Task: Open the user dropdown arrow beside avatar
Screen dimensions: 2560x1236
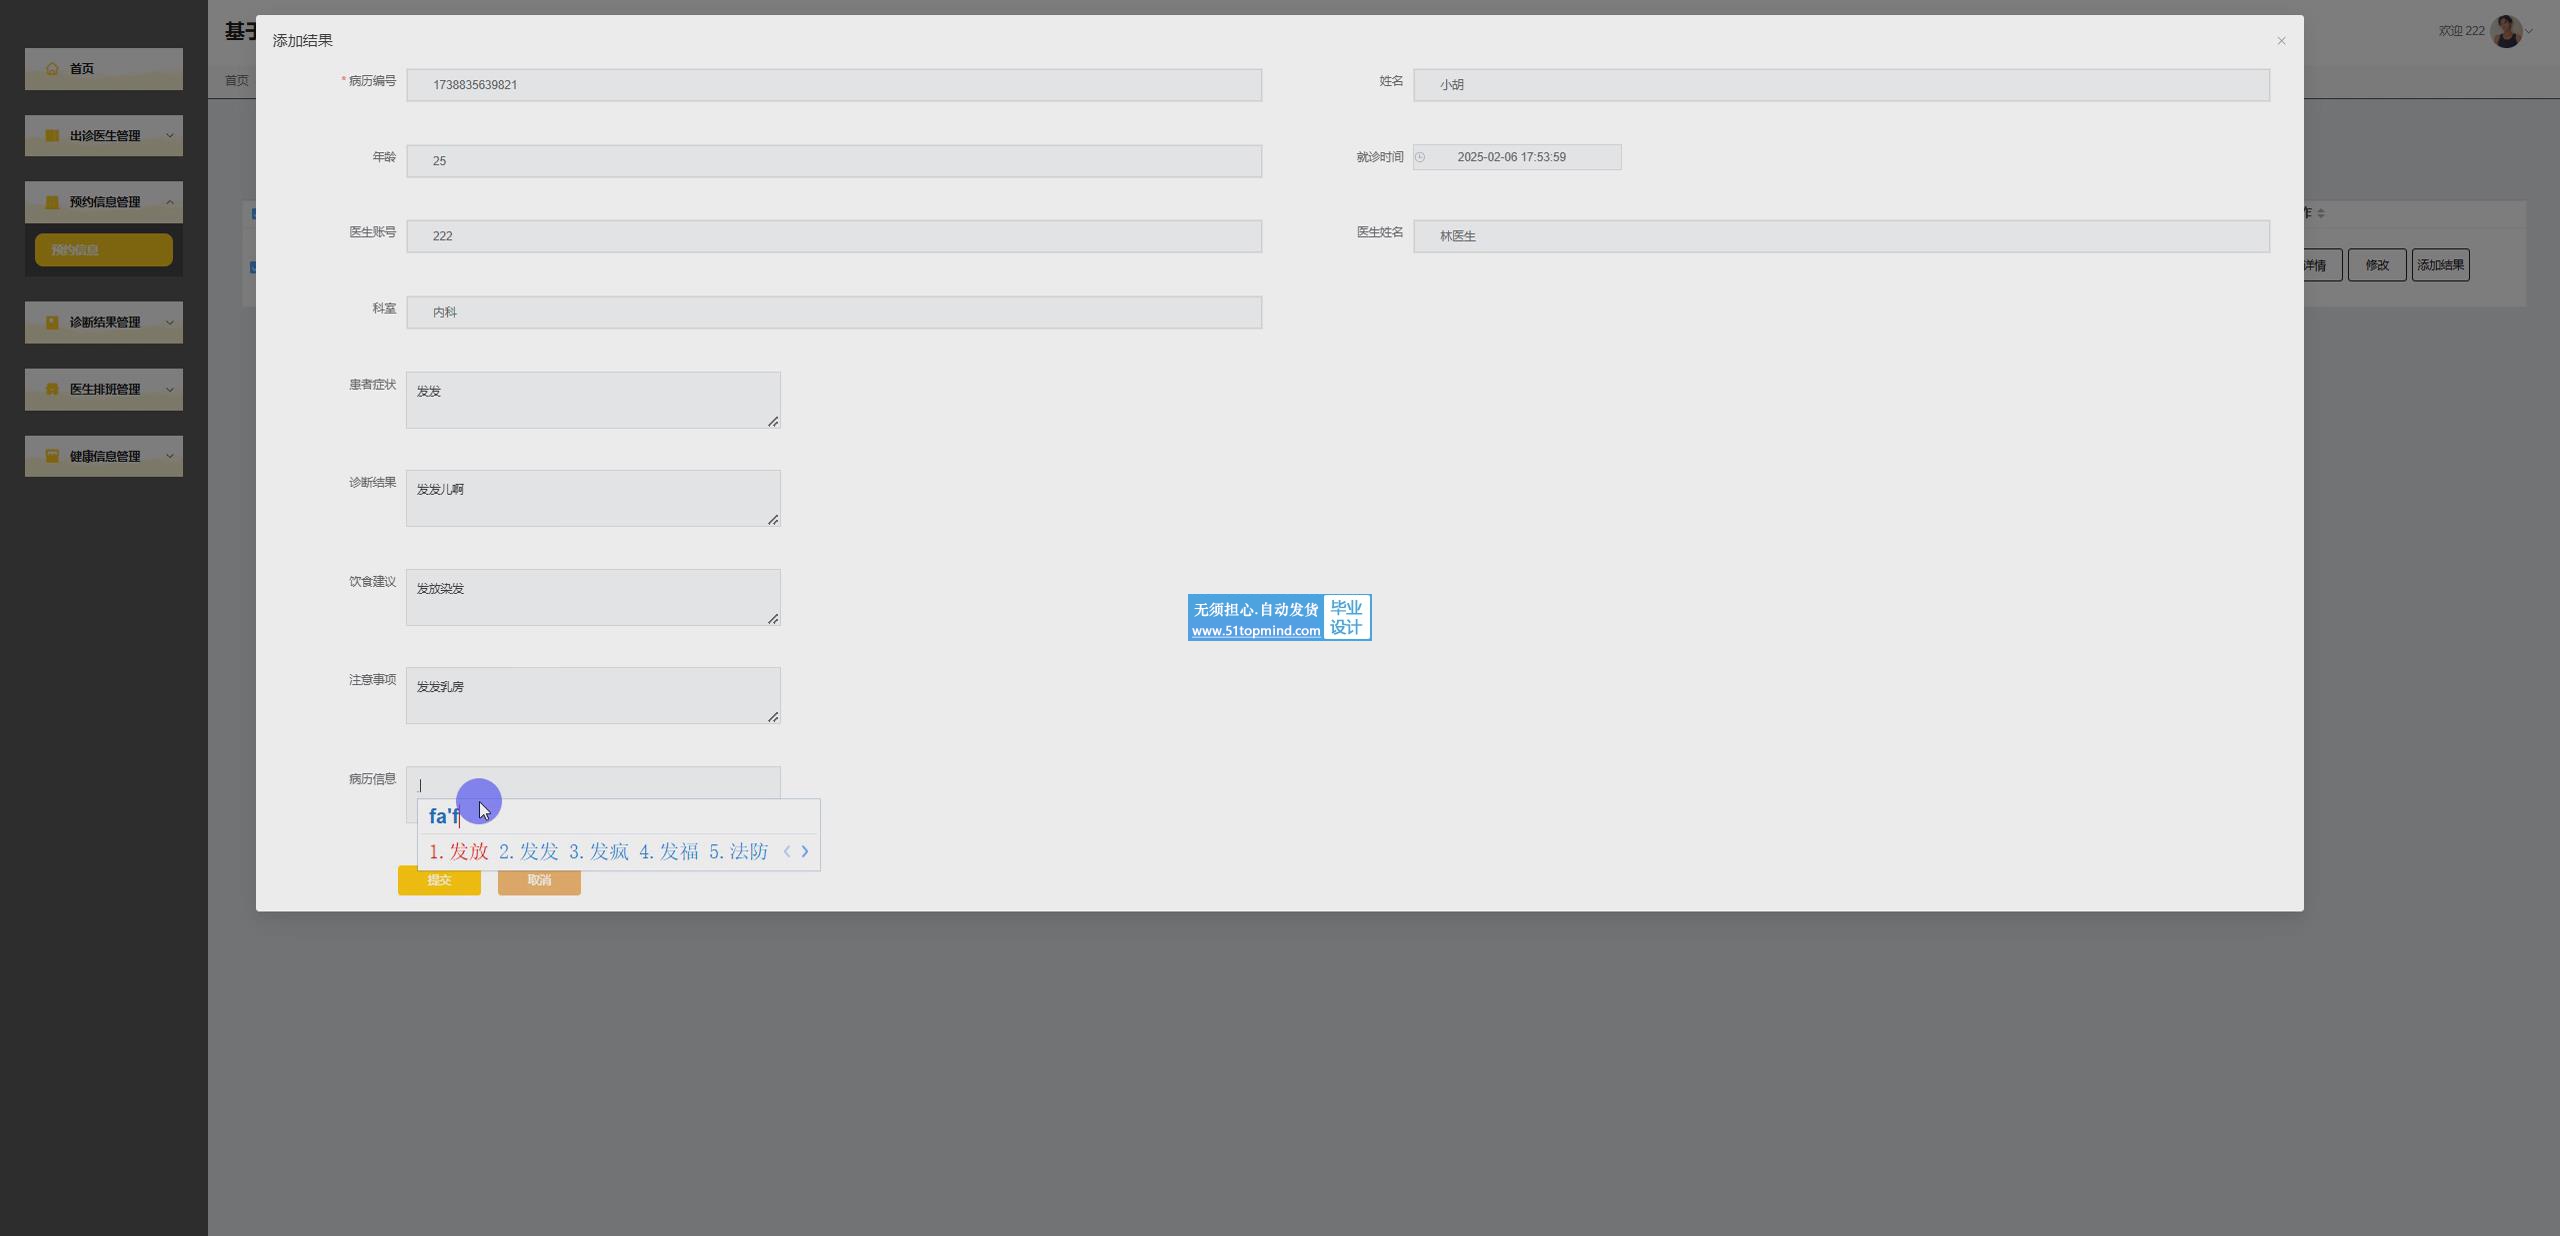Action: coord(2529,32)
